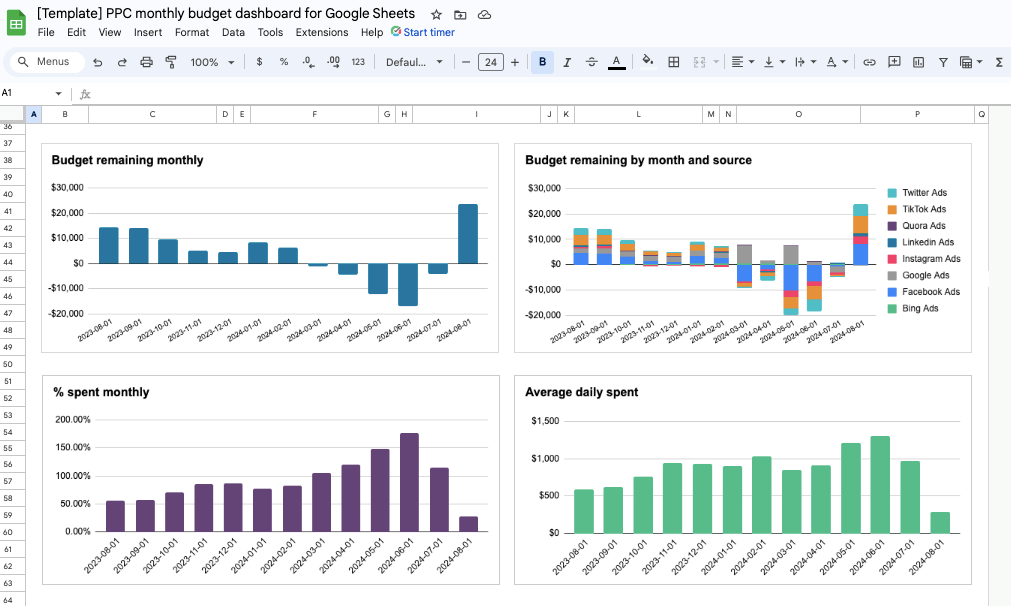Click the insert link icon
1011x606 pixels.
point(869,62)
